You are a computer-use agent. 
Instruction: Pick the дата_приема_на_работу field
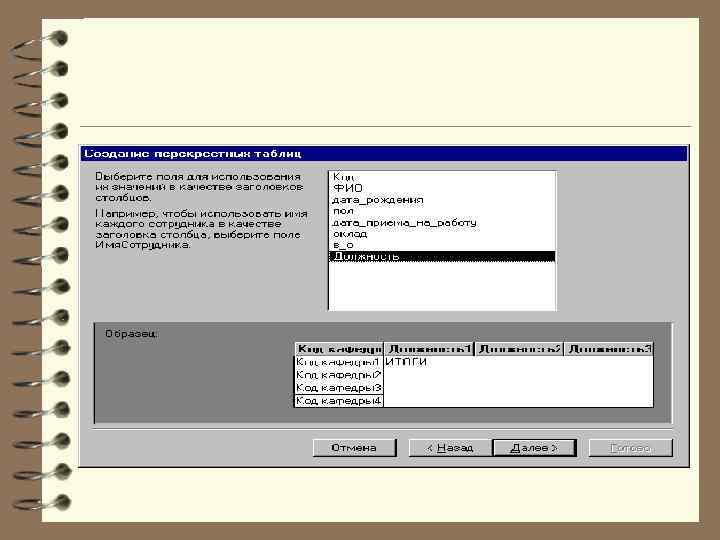(442, 223)
